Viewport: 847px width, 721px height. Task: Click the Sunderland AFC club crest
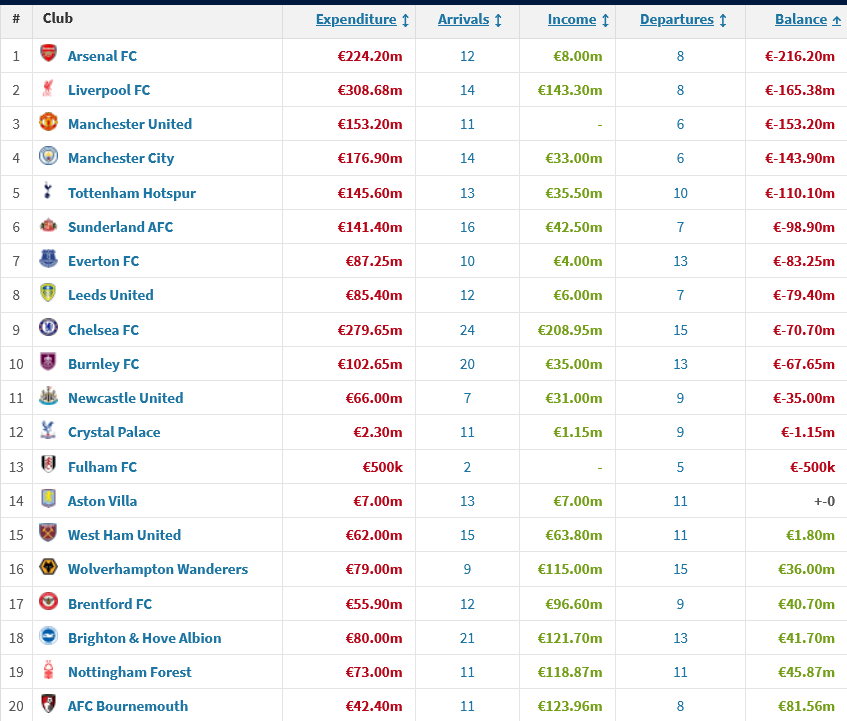pyautogui.click(x=48, y=225)
